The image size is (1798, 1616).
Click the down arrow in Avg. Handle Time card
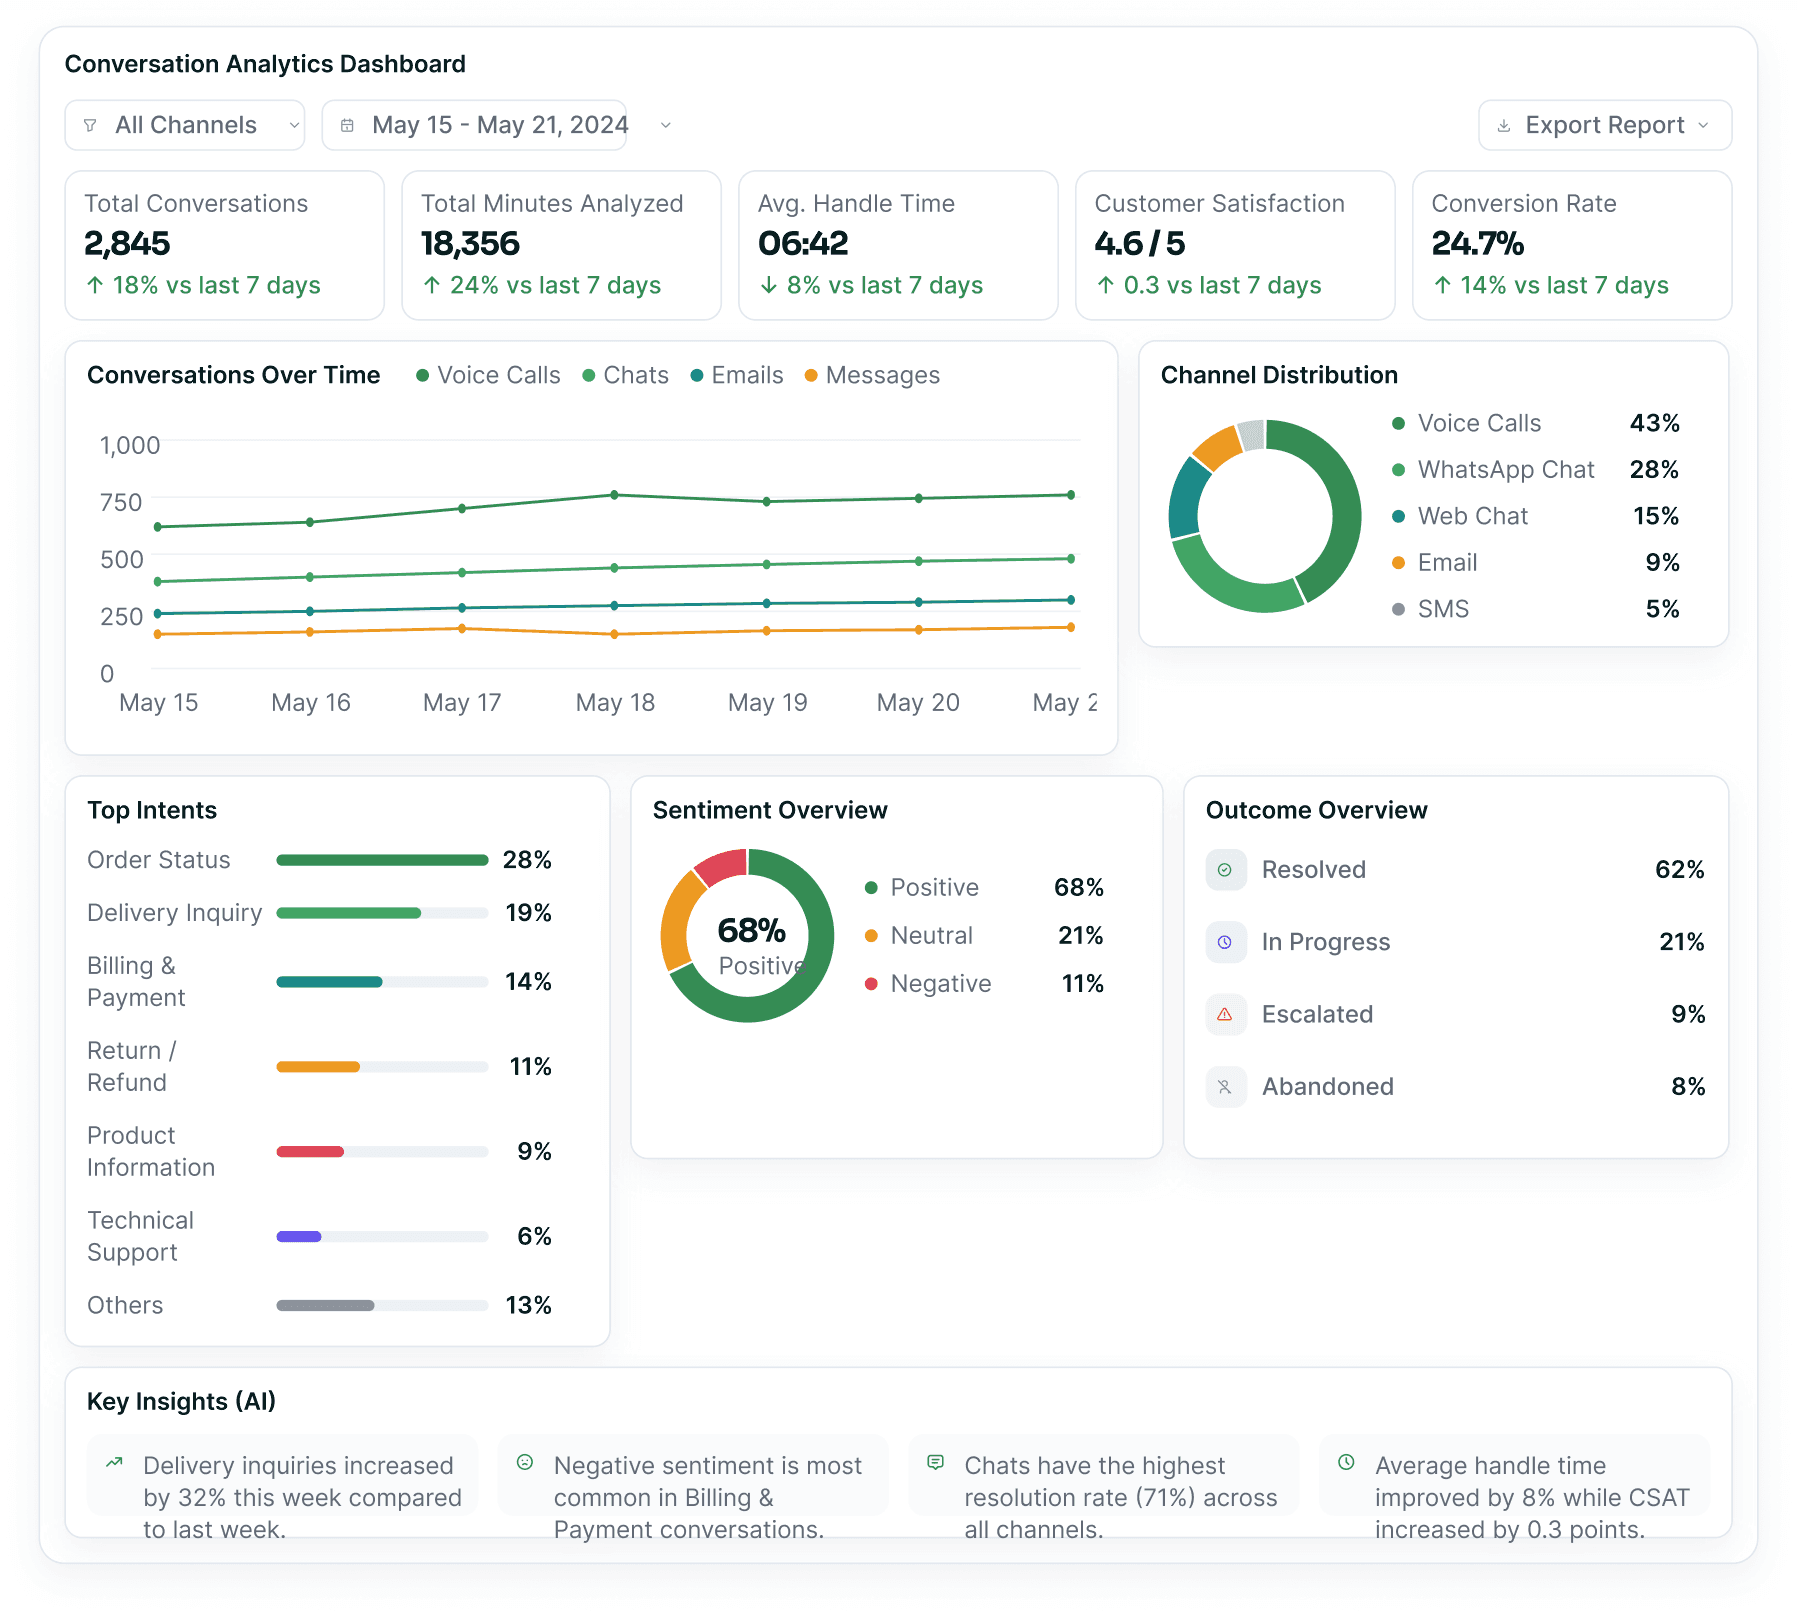[769, 285]
